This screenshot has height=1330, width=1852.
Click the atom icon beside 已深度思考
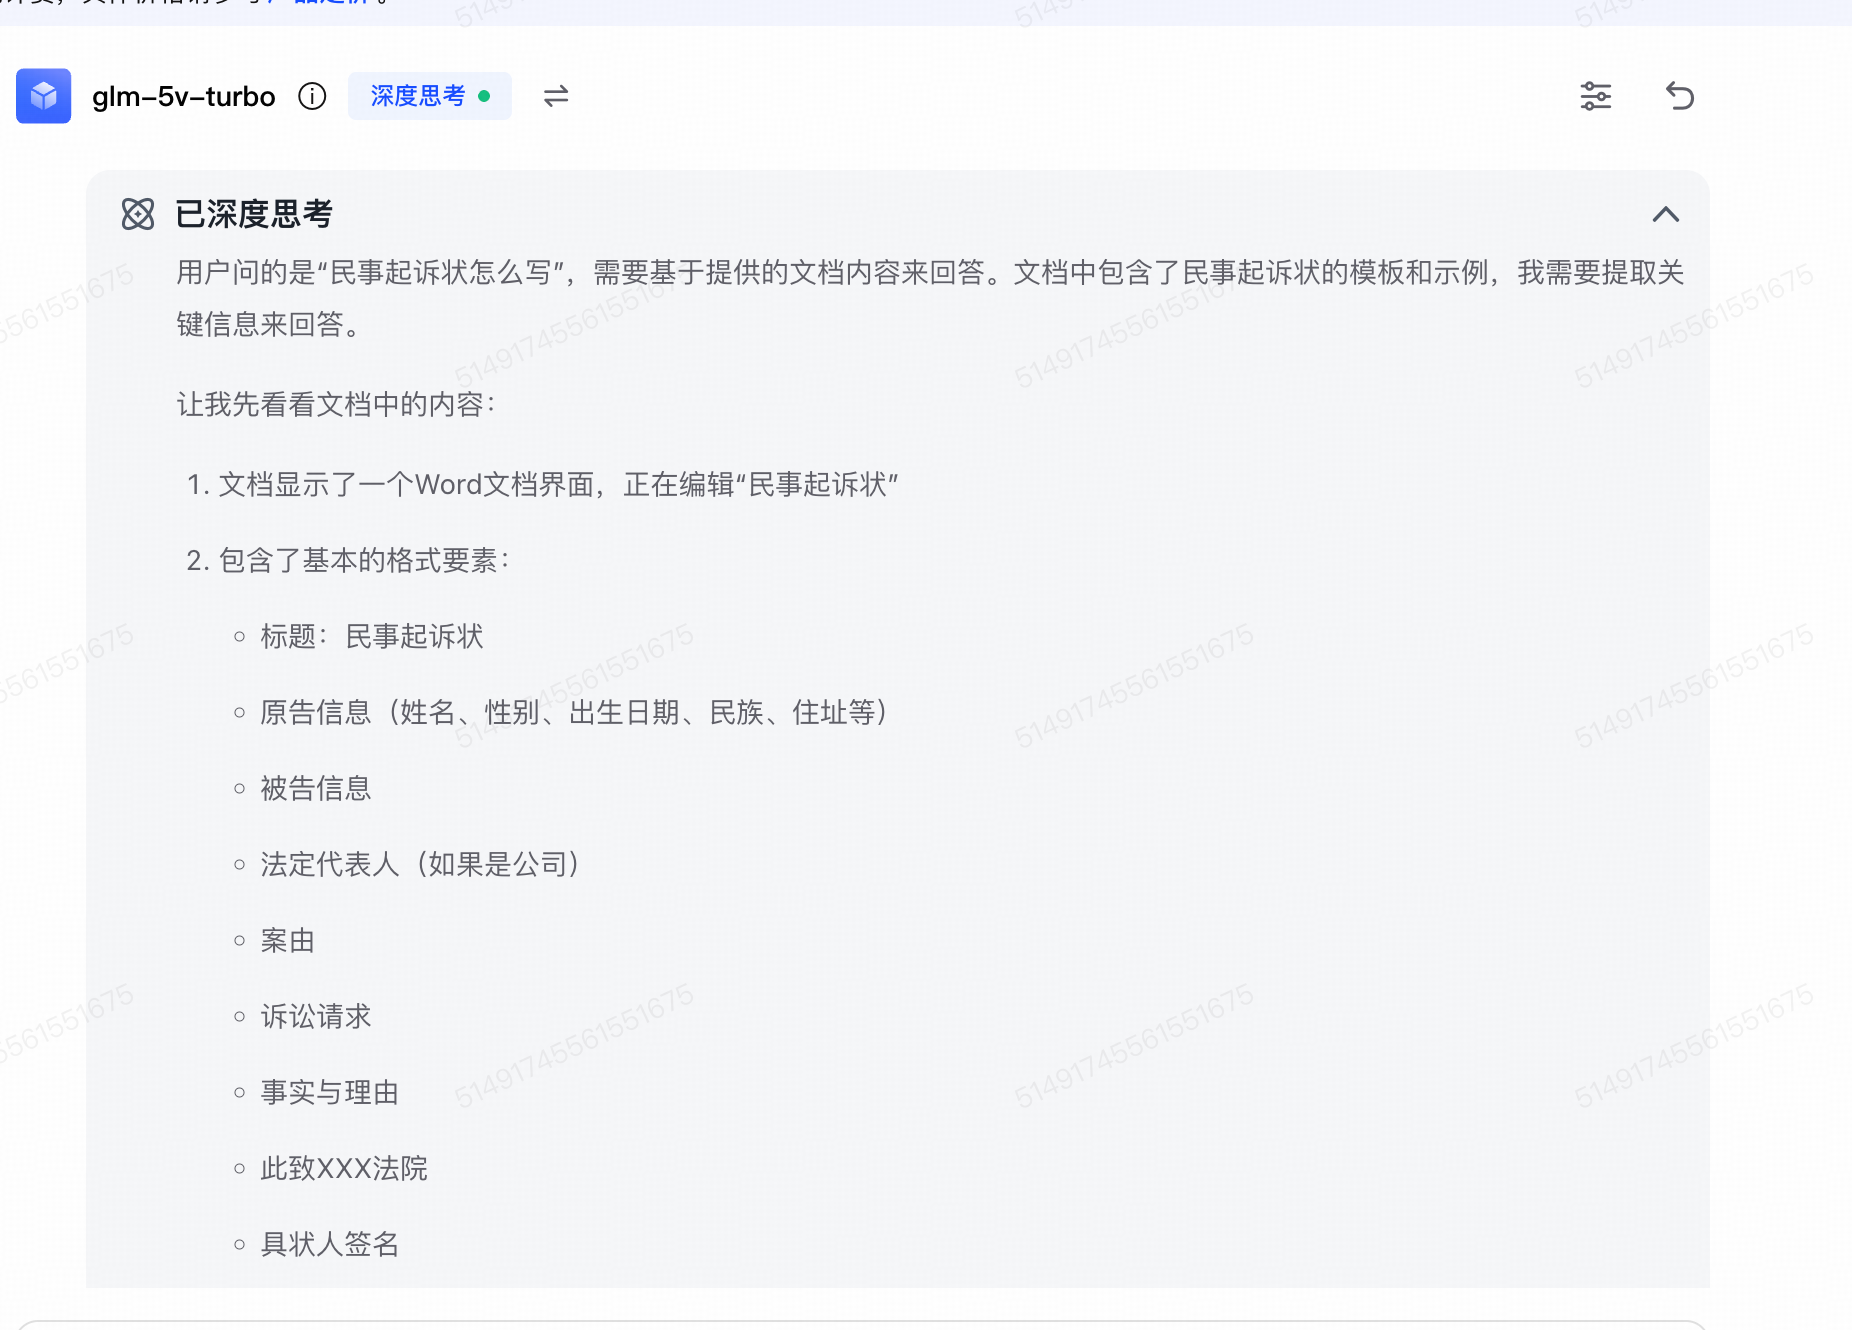pyautogui.click(x=138, y=214)
